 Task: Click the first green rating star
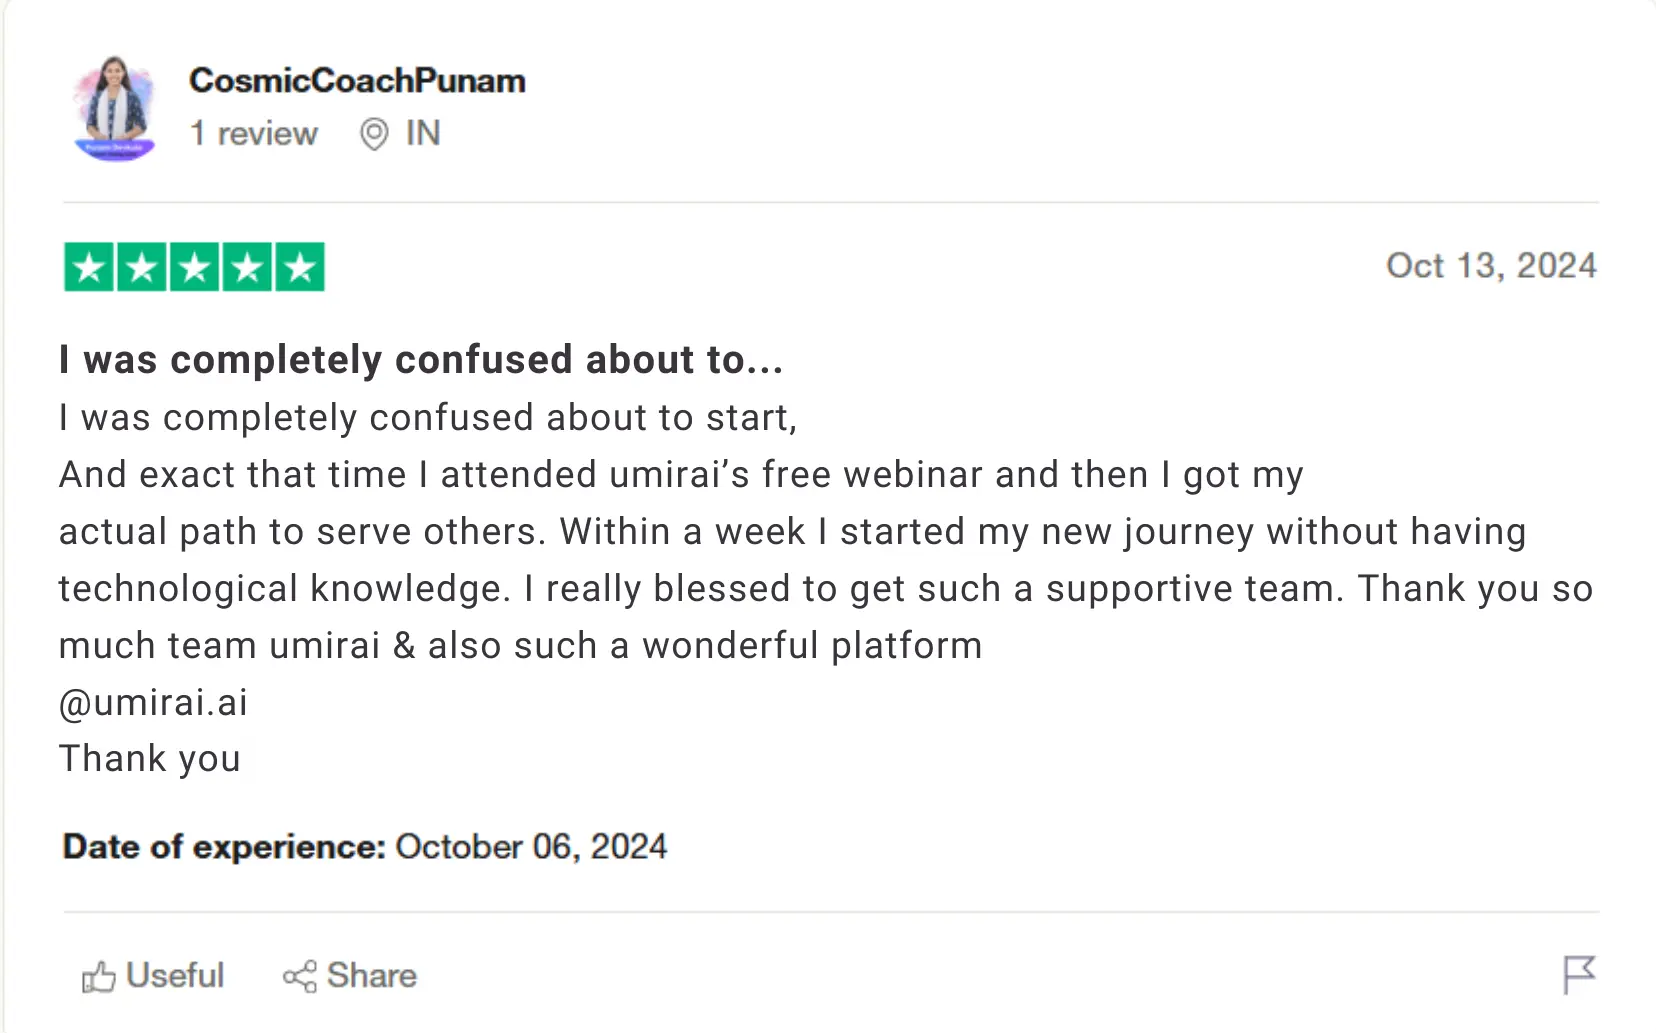pyautogui.click(x=89, y=267)
